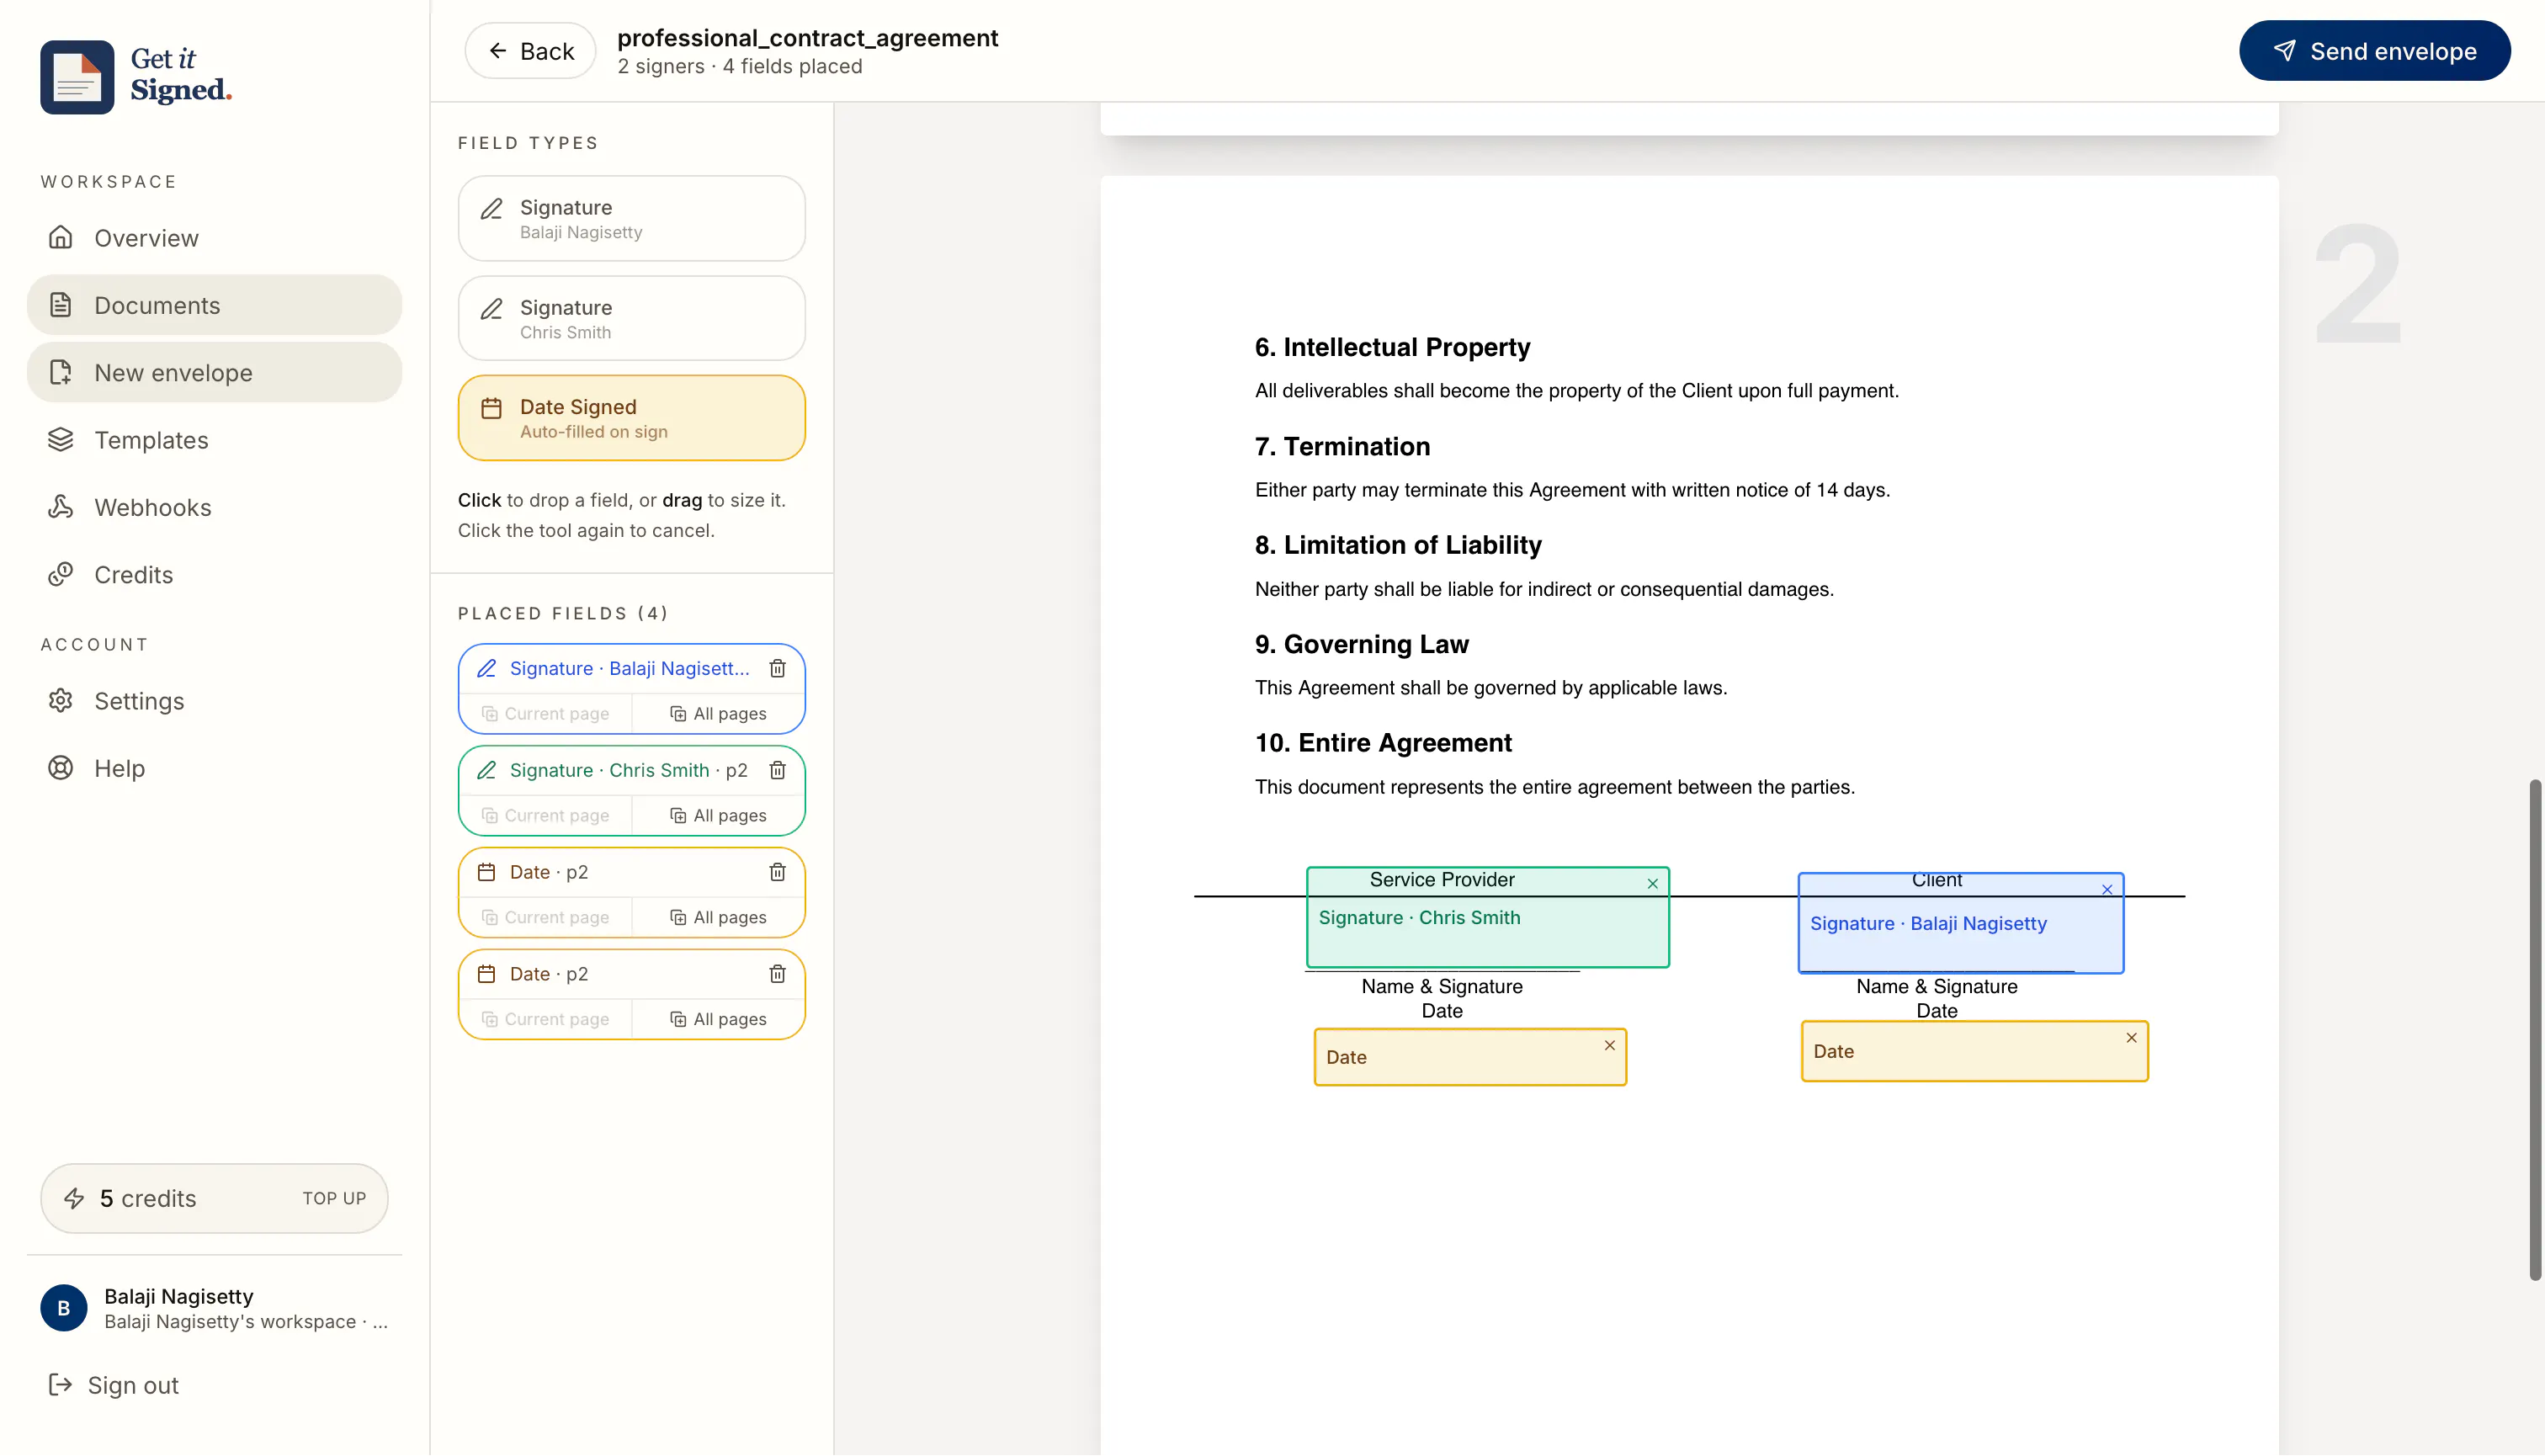2545x1456 pixels.
Task: Delete the second placed Date p2 field
Action: pyautogui.click(x=777, y=974)
